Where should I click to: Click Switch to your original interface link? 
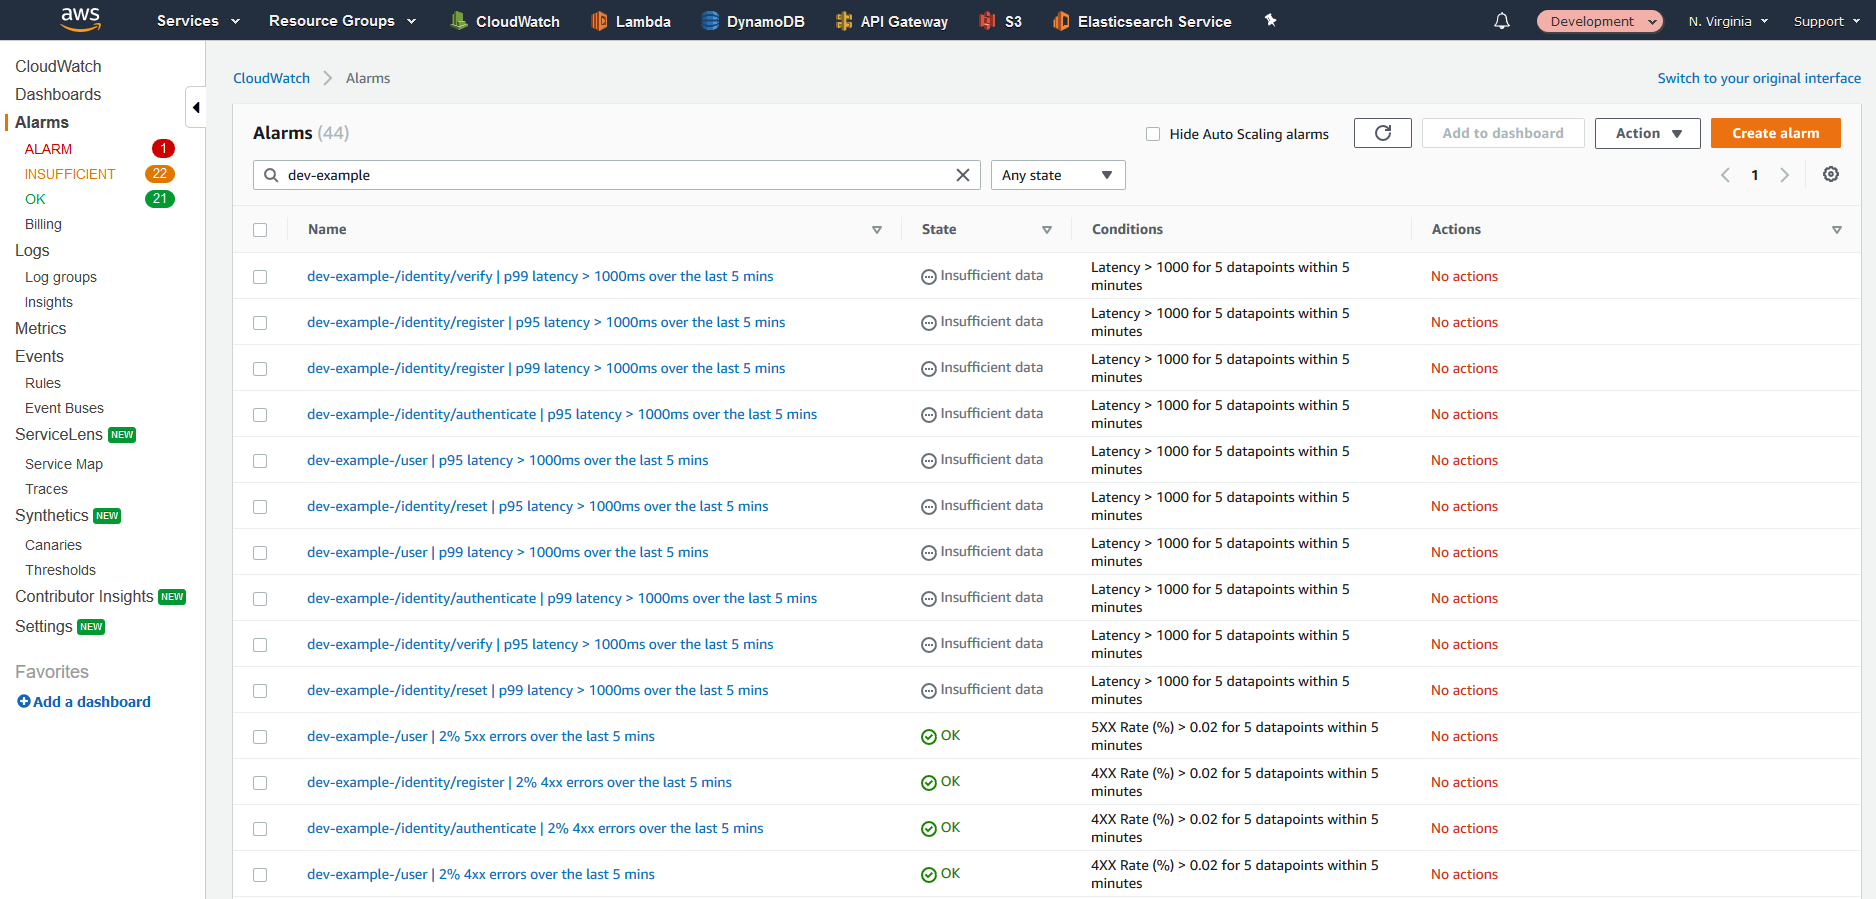[x=1759, y=78]
